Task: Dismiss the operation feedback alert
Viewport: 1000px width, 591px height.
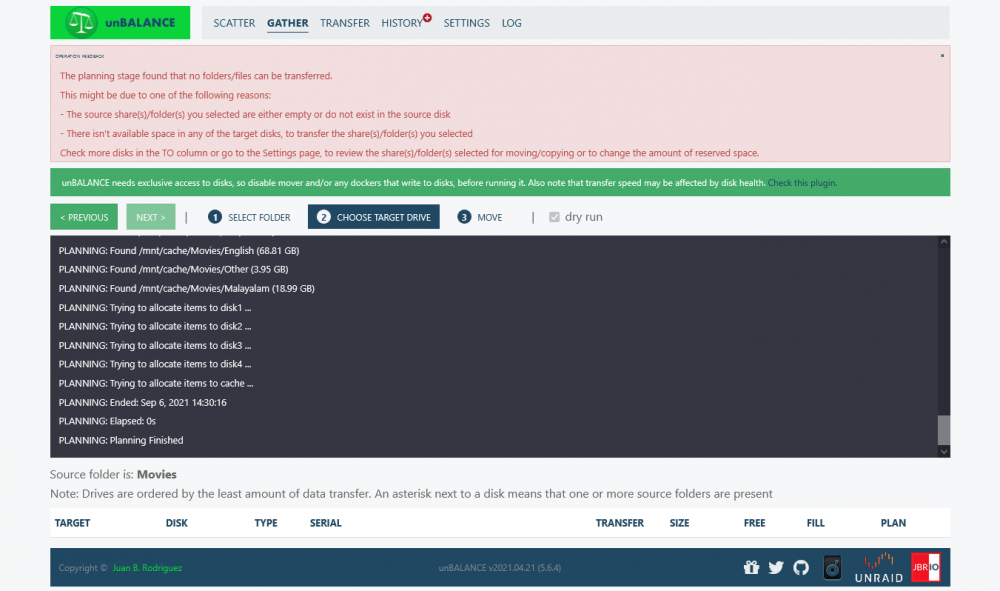Action: [942, 55]
